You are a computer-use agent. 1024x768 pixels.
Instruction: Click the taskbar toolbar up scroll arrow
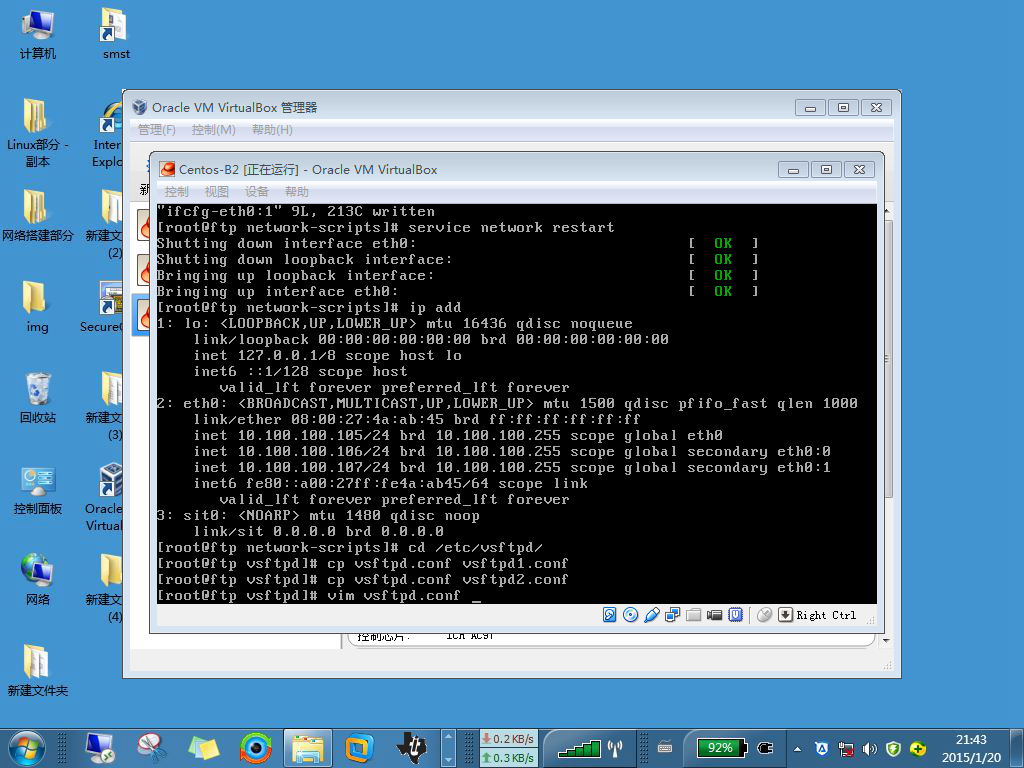click(449, 737)
